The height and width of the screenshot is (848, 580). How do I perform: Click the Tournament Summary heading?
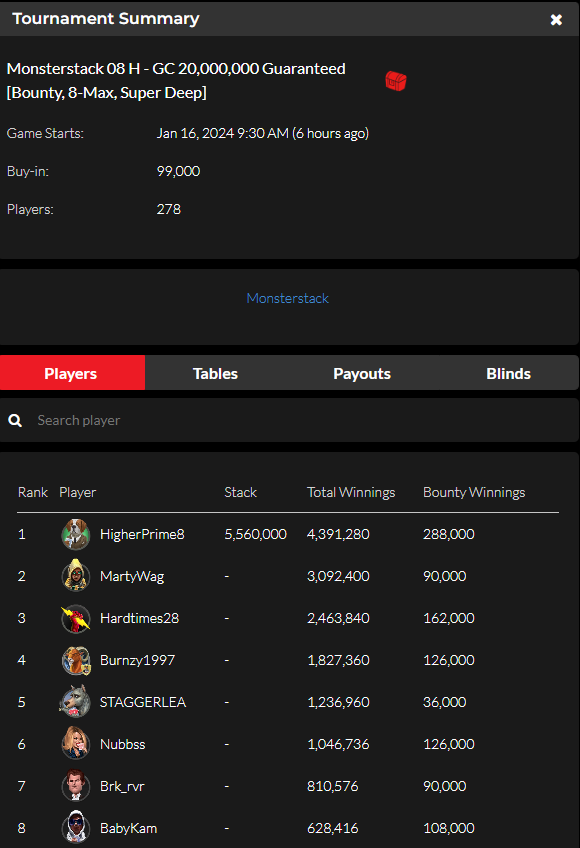(x=106, y=18)
